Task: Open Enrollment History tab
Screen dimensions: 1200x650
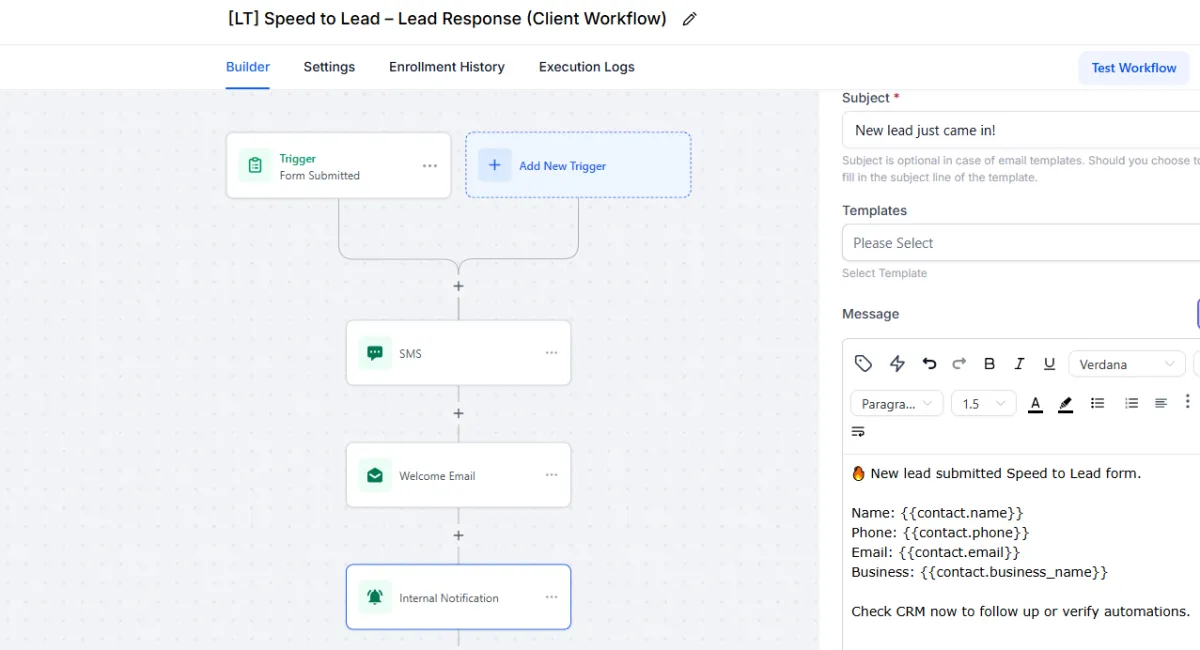Action: click(447, 67)
